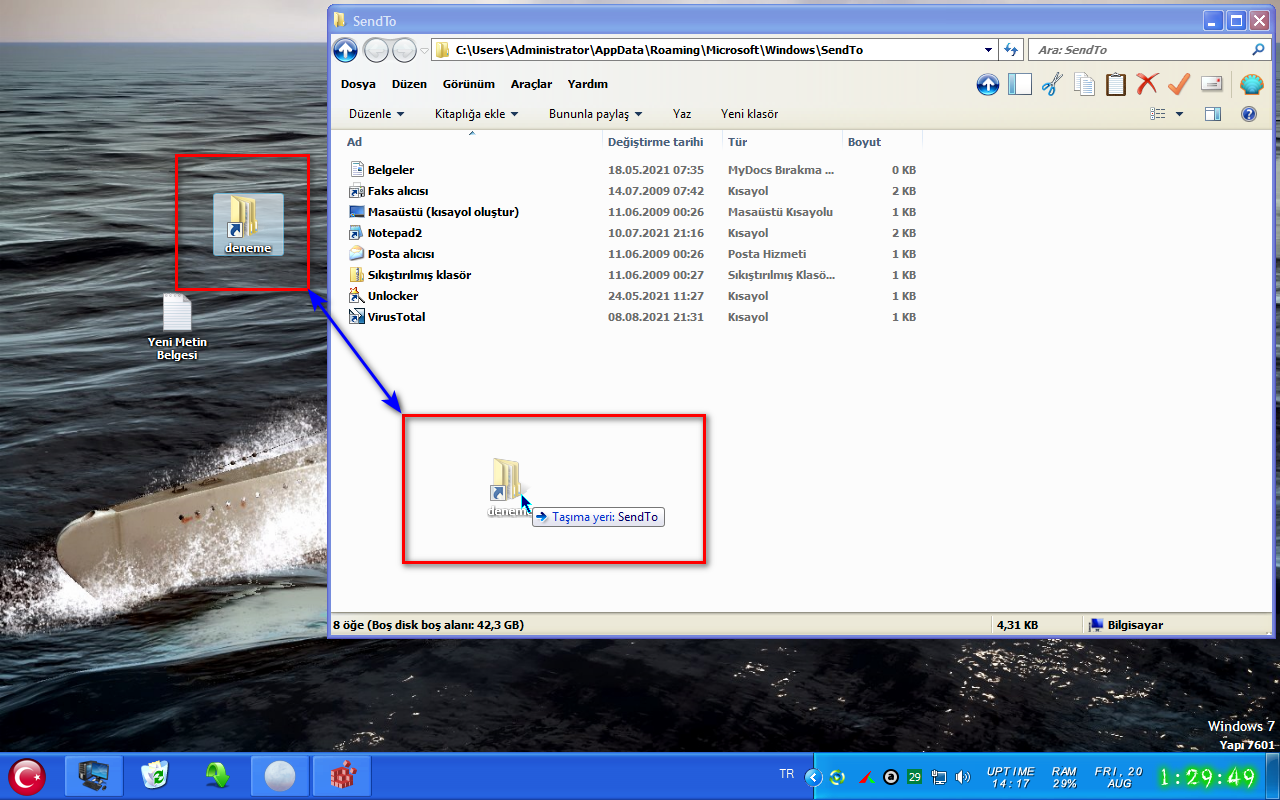The image size is (1280, 800).
Task: Click the red X Delete icon
Action: (1147, 85)
